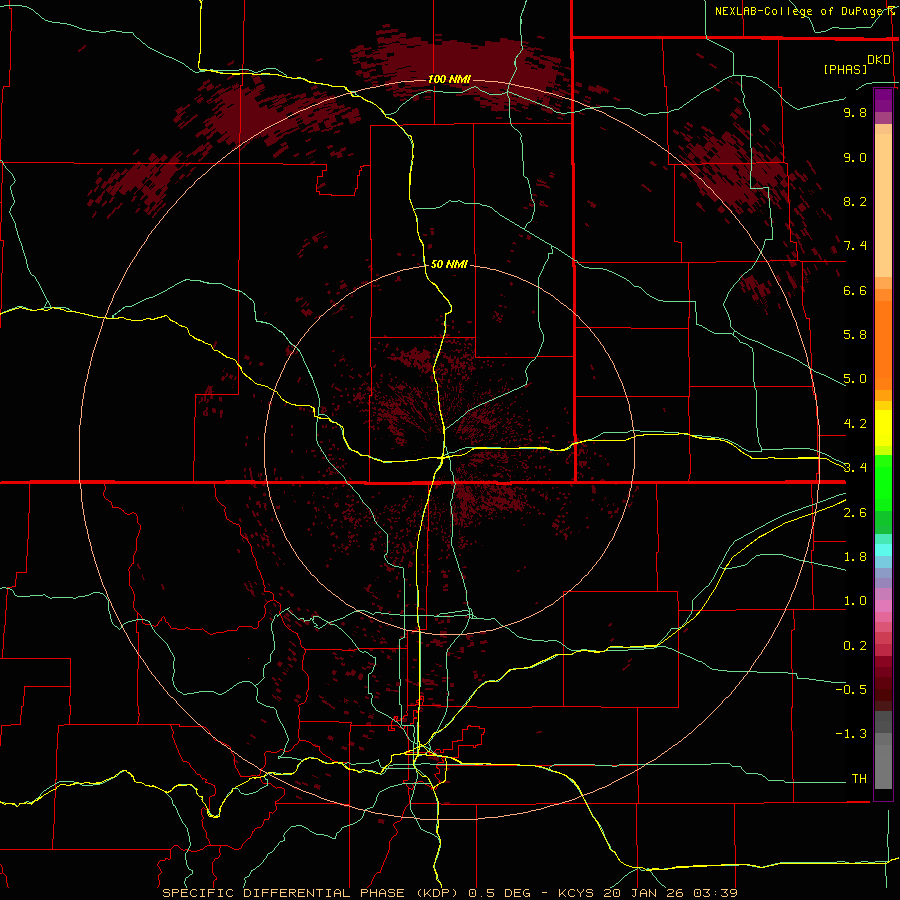The height and width of the screenshot is (900, 900).
Task: Click the yellow segment of color bar
Action: tap(883, 428)
